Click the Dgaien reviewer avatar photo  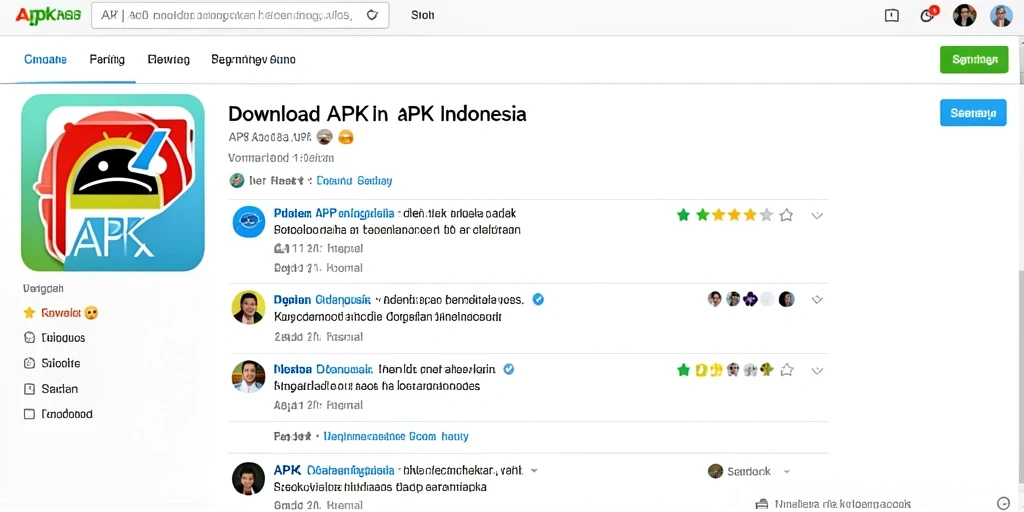249,307
